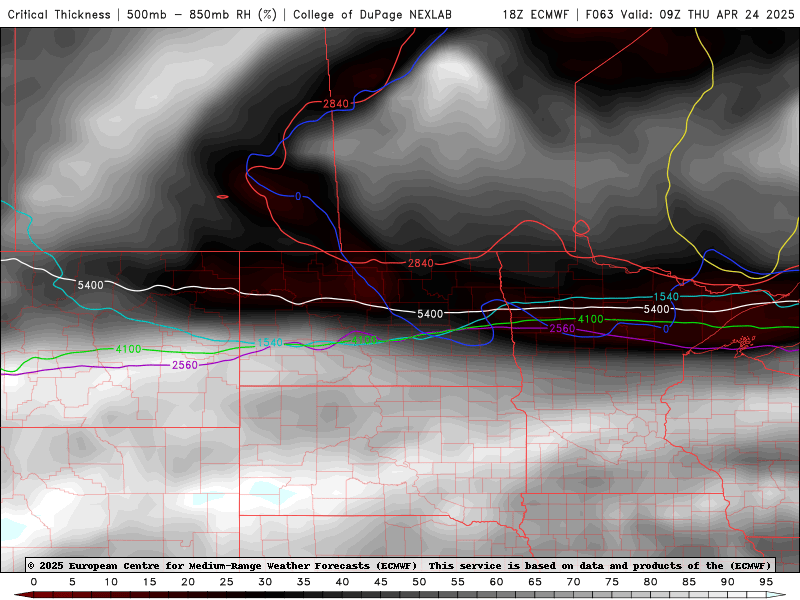Click the colorbar tick label 40
Image resolution: width=800 pixels, height=600 pixels.
point(342,582)
